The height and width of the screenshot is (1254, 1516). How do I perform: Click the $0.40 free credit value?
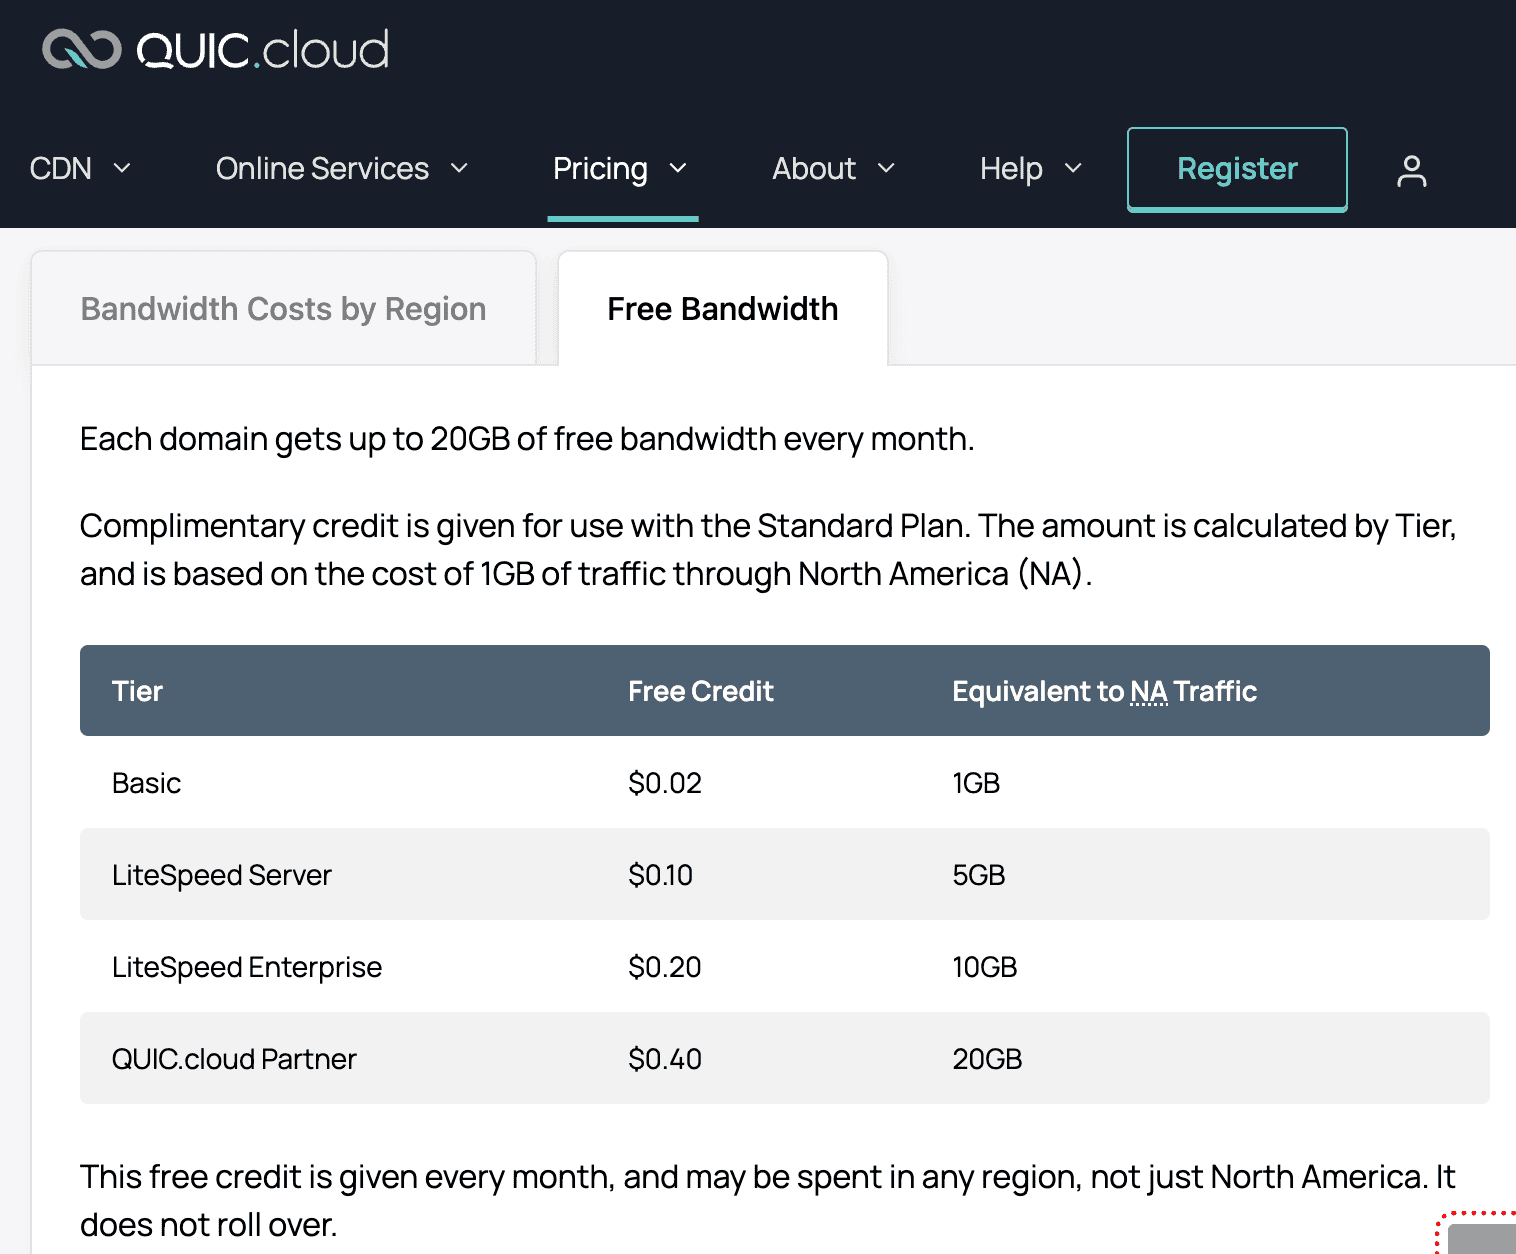tap(665, 1059)
